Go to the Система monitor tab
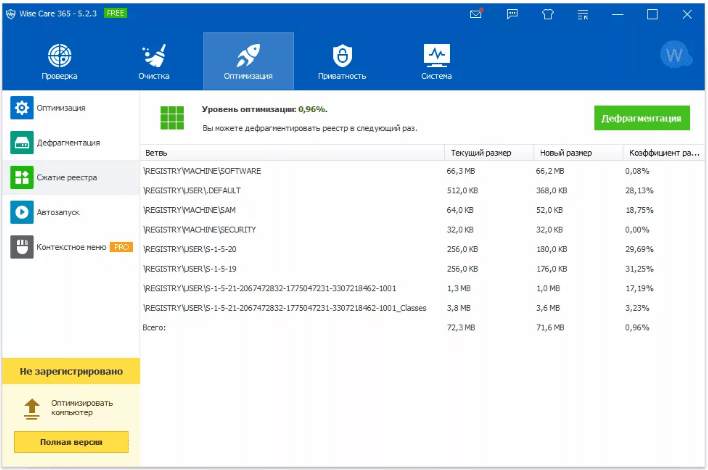The height and width of the screenshot is (470, 708). click(437, 61)
